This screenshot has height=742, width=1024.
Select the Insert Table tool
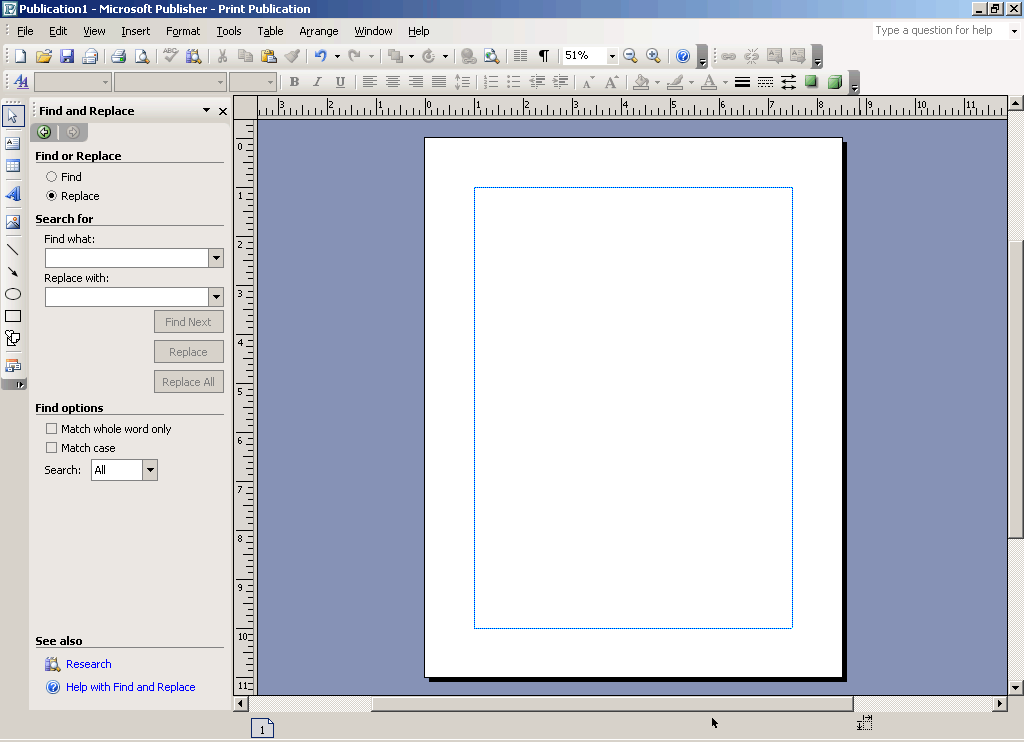click(x=13, y=166)
